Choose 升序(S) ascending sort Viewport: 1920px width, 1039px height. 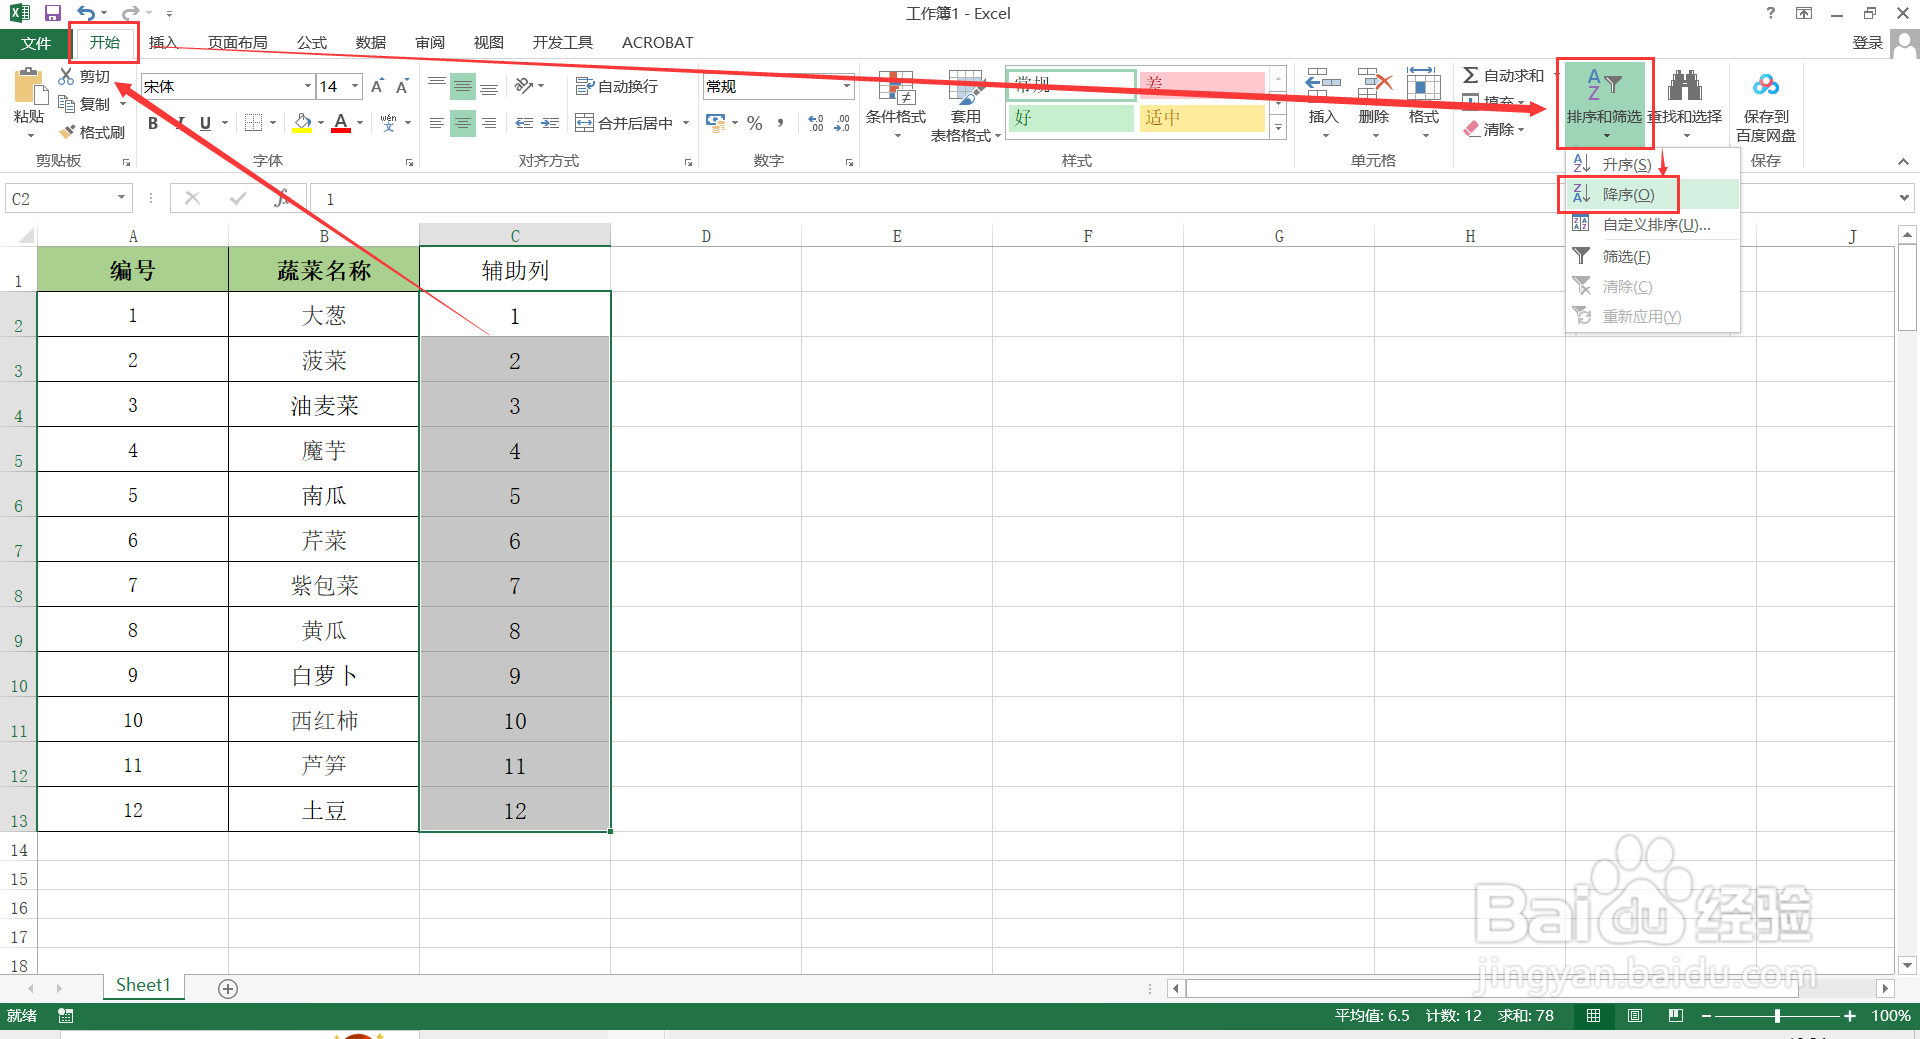(x=1652, y=164)
